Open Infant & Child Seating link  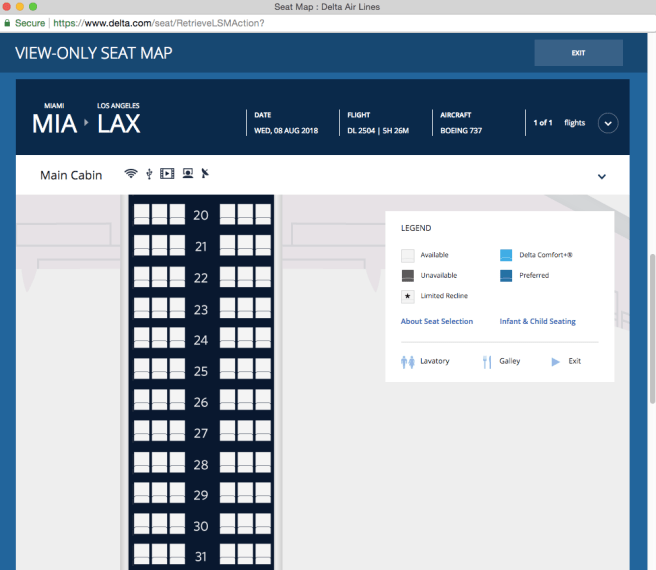pyautogui.click(x=537, y=322)
